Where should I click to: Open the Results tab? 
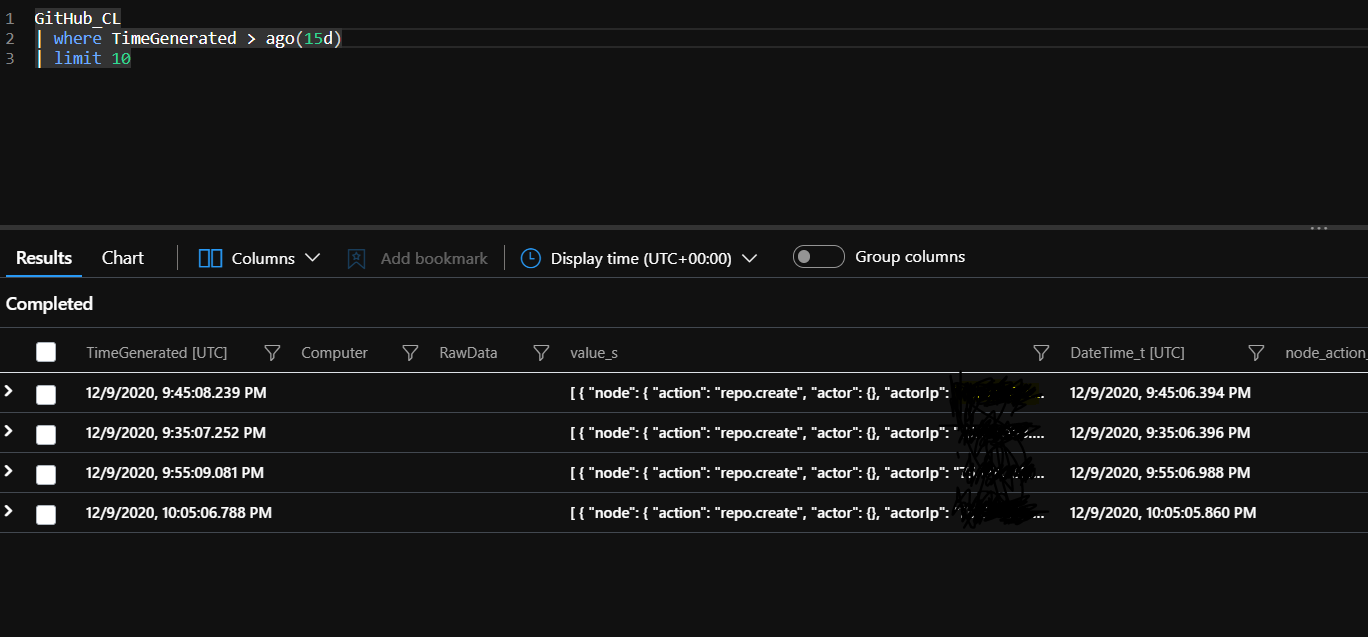[x=44, y=258]
